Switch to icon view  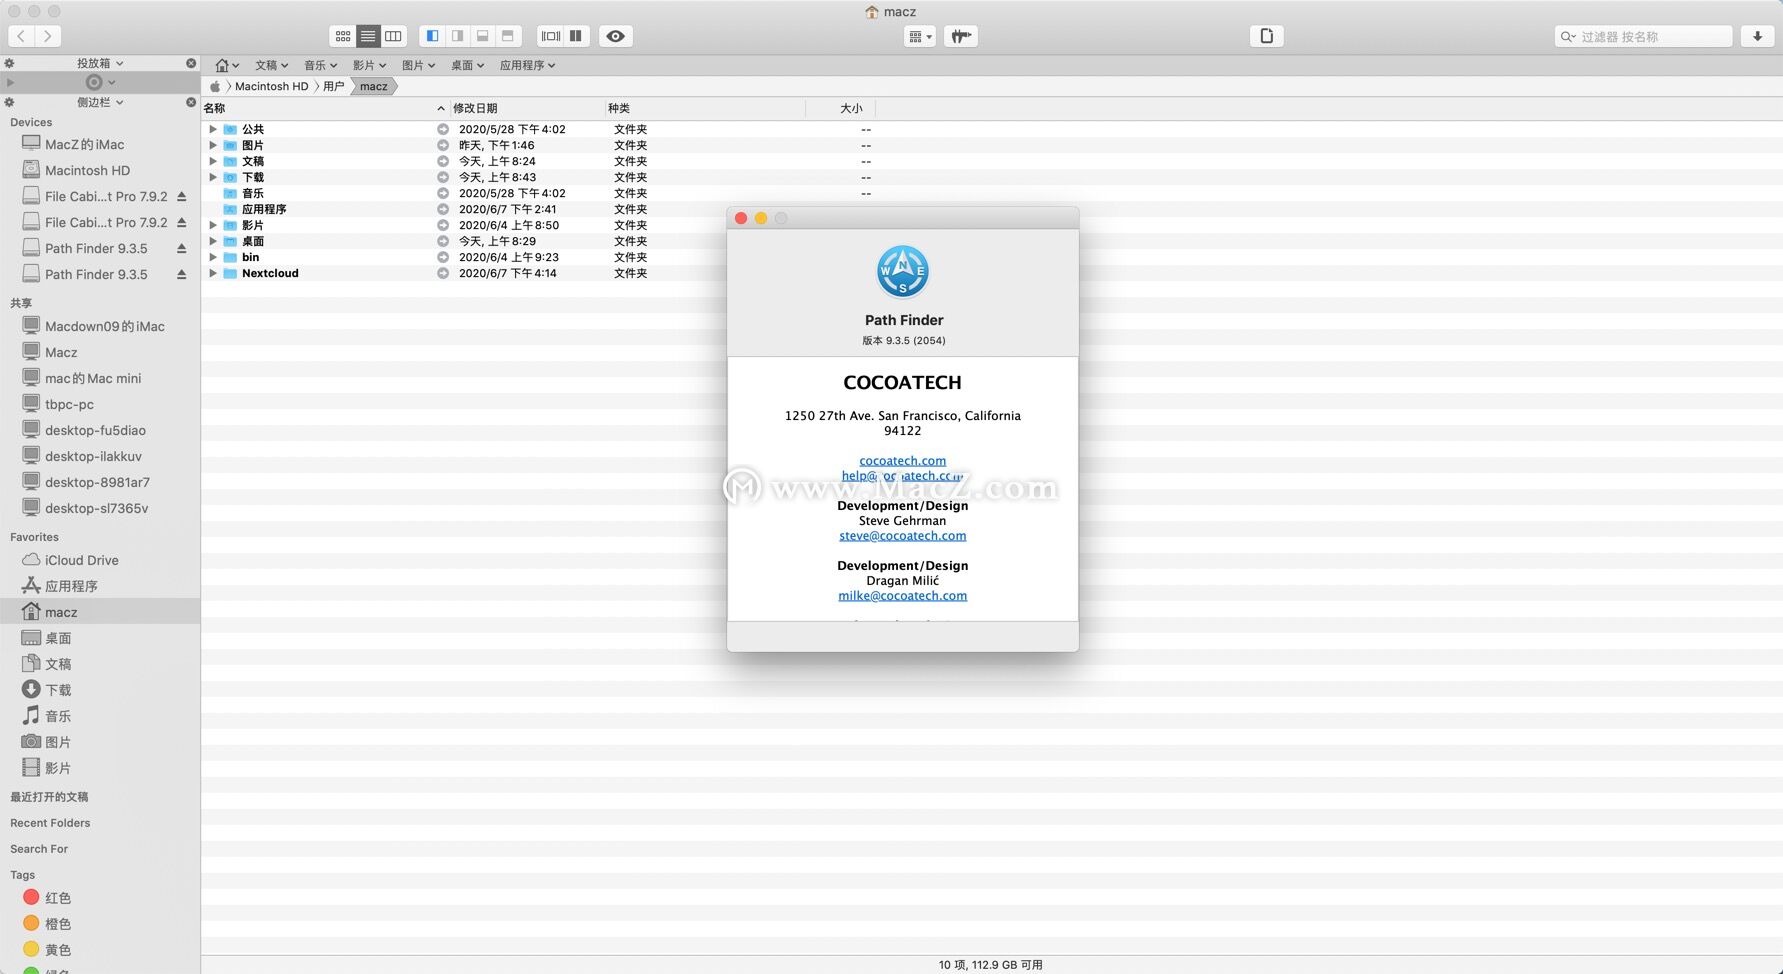pos(343,36)
